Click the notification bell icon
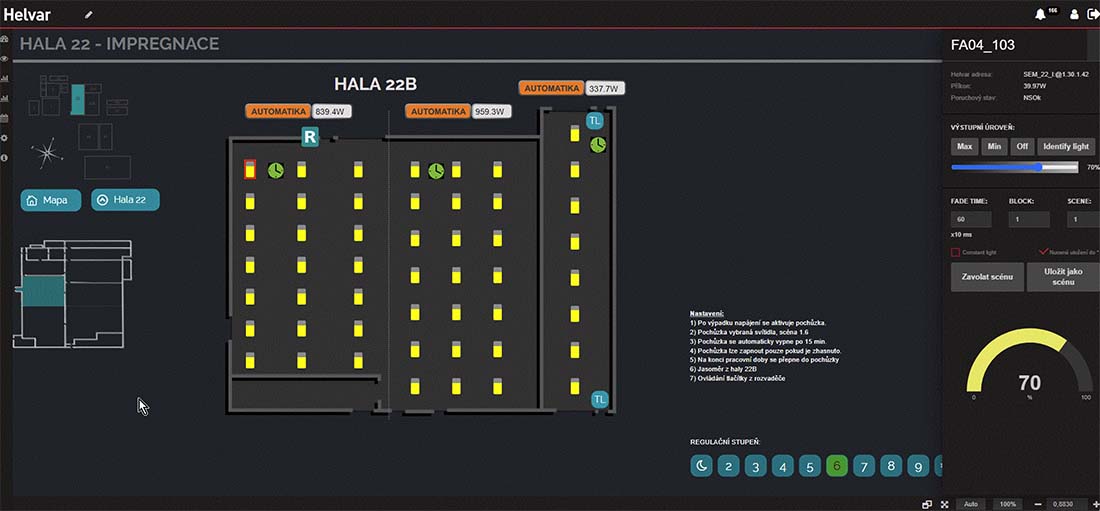 click(1041, 15)
